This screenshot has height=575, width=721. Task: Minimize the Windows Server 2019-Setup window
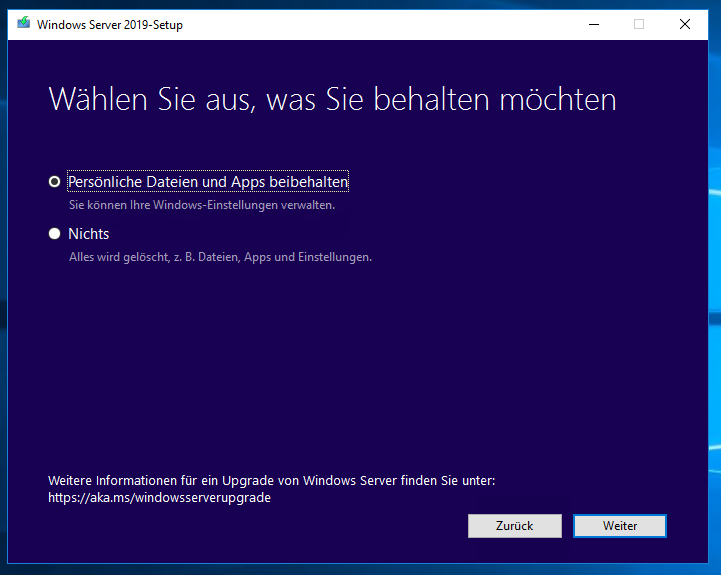[x=594, y=24]
